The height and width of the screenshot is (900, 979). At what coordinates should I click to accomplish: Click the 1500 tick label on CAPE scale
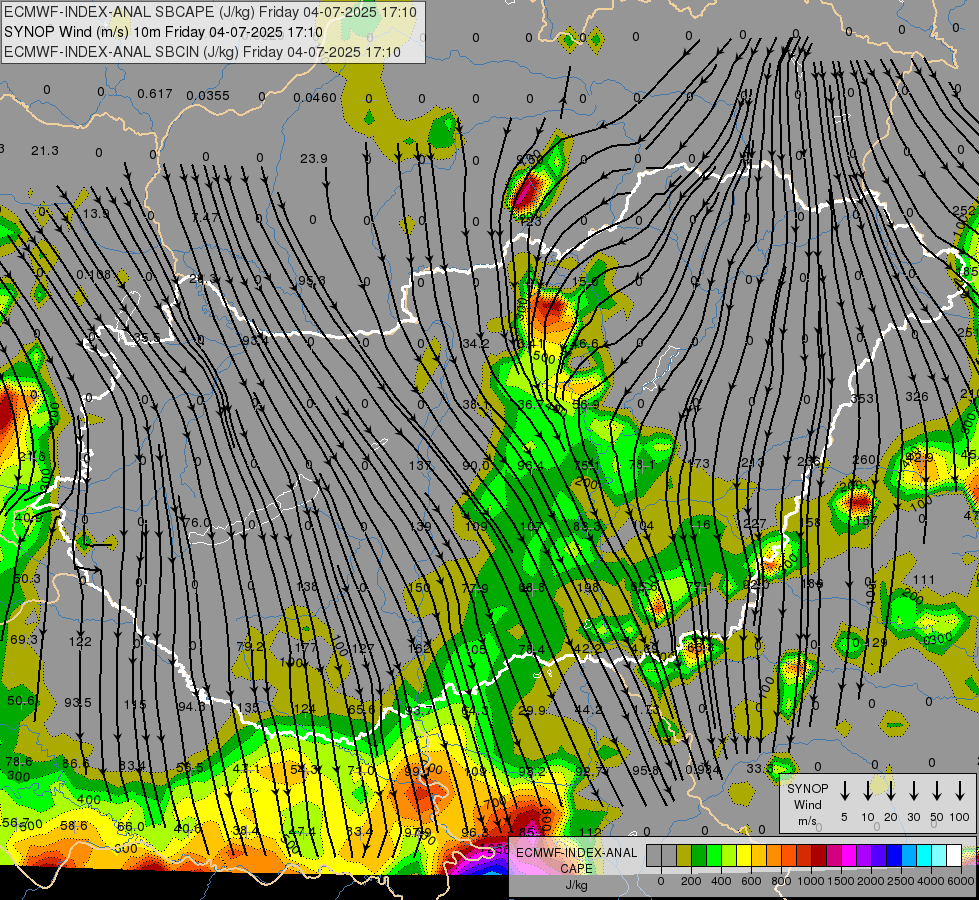(841, 881)
